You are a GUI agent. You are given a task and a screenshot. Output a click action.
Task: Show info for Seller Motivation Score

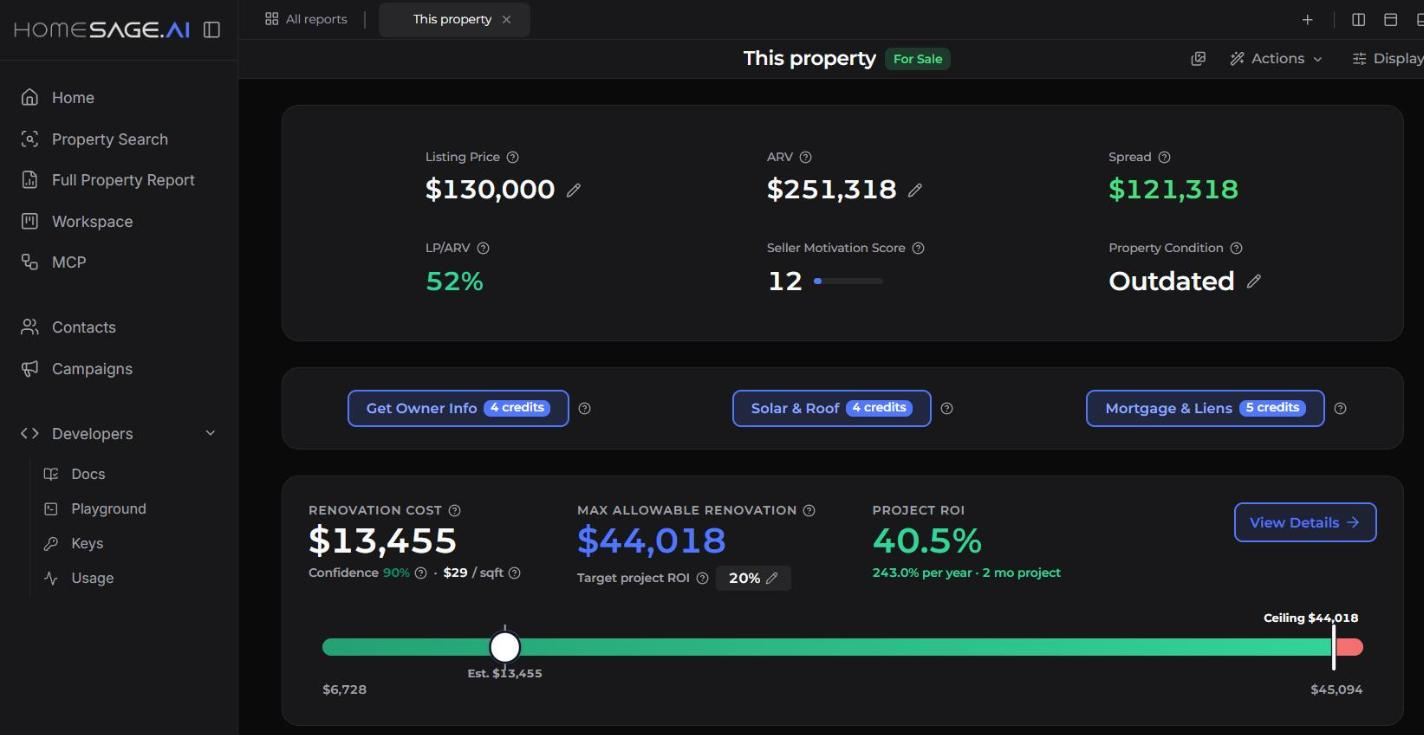(918, 248)
